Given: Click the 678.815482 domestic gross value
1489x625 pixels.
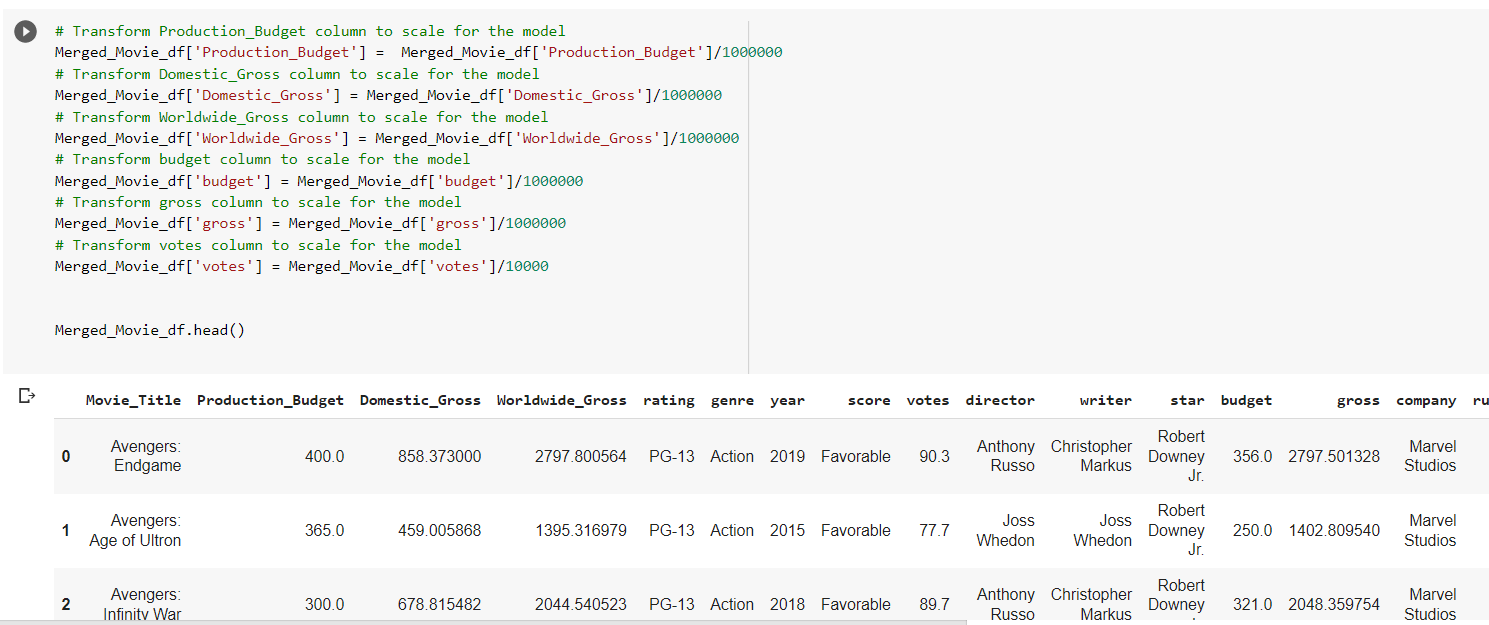Looking at the screenshot, I should pos(439,604).
